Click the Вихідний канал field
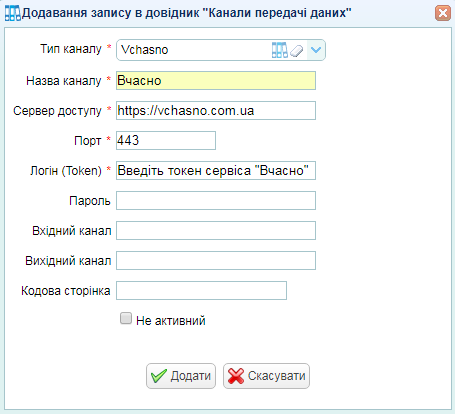Viewport: 455px width, 414px height. [x=216, y=260]
